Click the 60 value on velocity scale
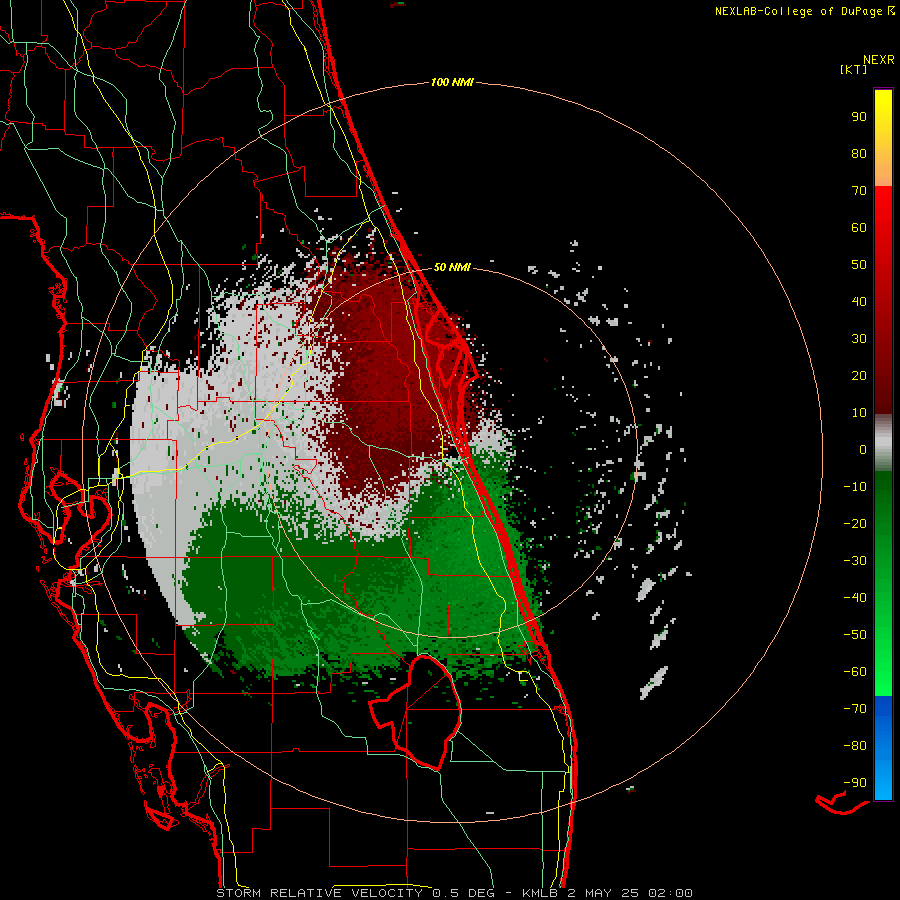Viewport: 900px width, 900px height. [859, 228]
